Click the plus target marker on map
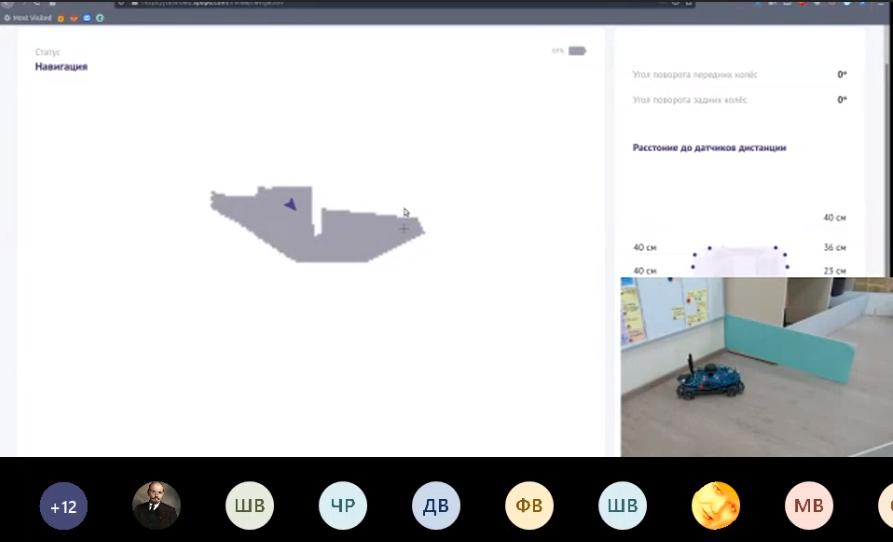The height and width of the screenshot is (542, 893). (403, 229)
